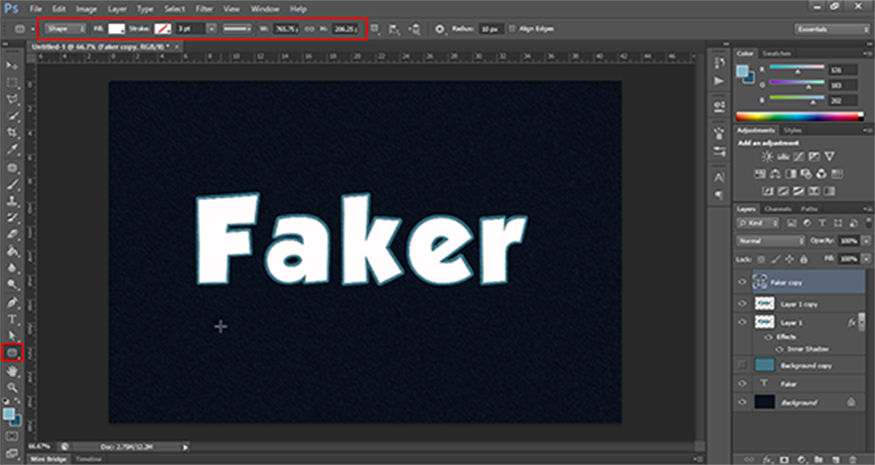Switch to the Channels tab
The image size is (875, 465).
coord(780,208)
